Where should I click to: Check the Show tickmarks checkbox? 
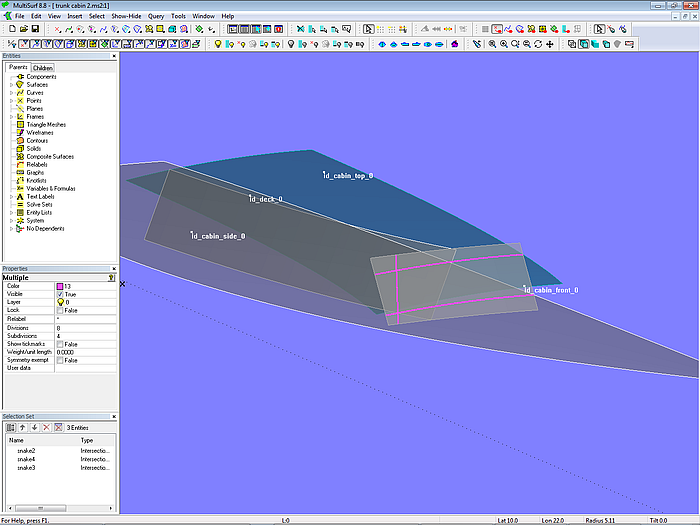(x=60, y=343)
